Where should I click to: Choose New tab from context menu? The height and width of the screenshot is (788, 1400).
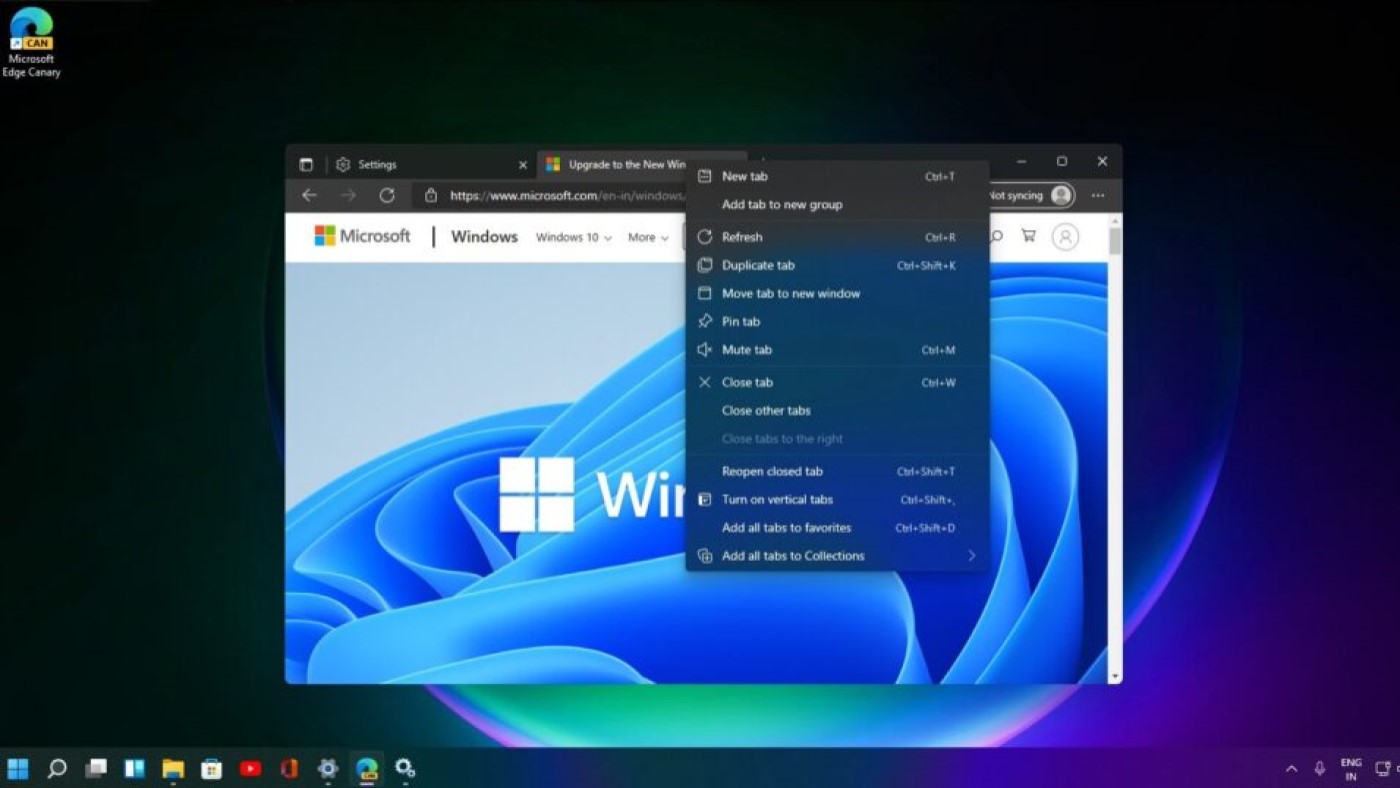click(837, 176)
